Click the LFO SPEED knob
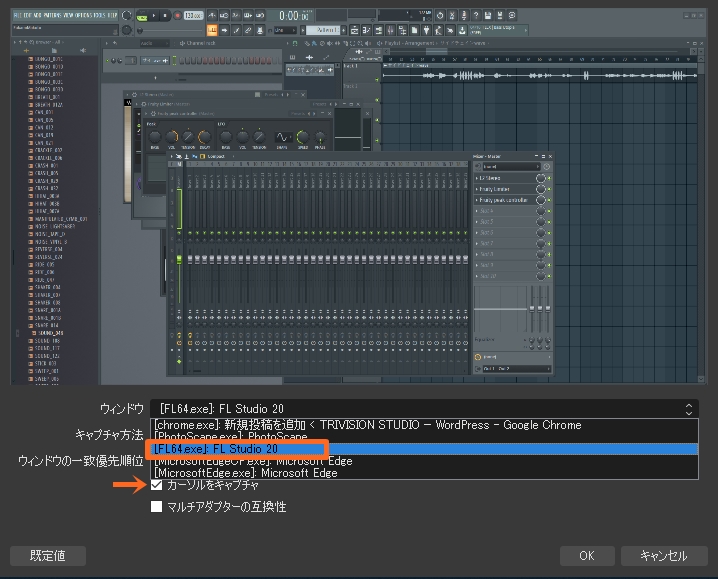Image resolution: width=718 pixels, height=579 pixels. click(x=301, y=137)
